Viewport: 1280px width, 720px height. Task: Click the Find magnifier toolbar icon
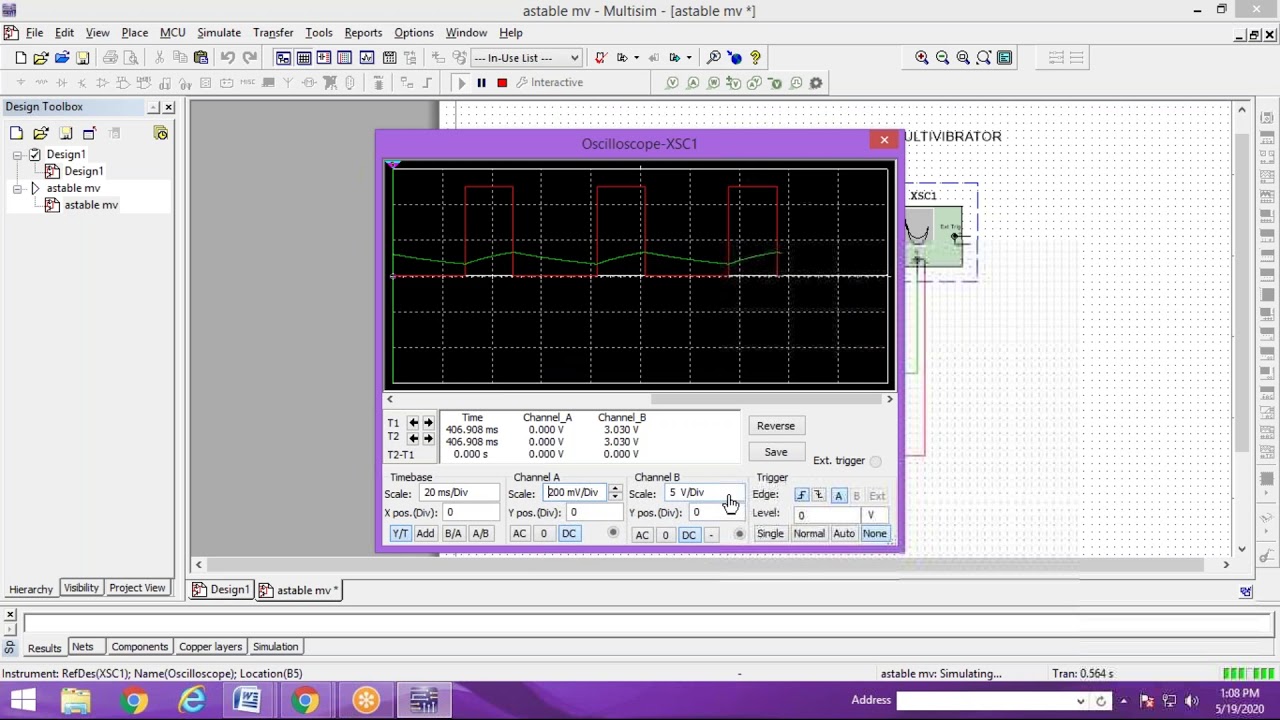pos(714,58)
